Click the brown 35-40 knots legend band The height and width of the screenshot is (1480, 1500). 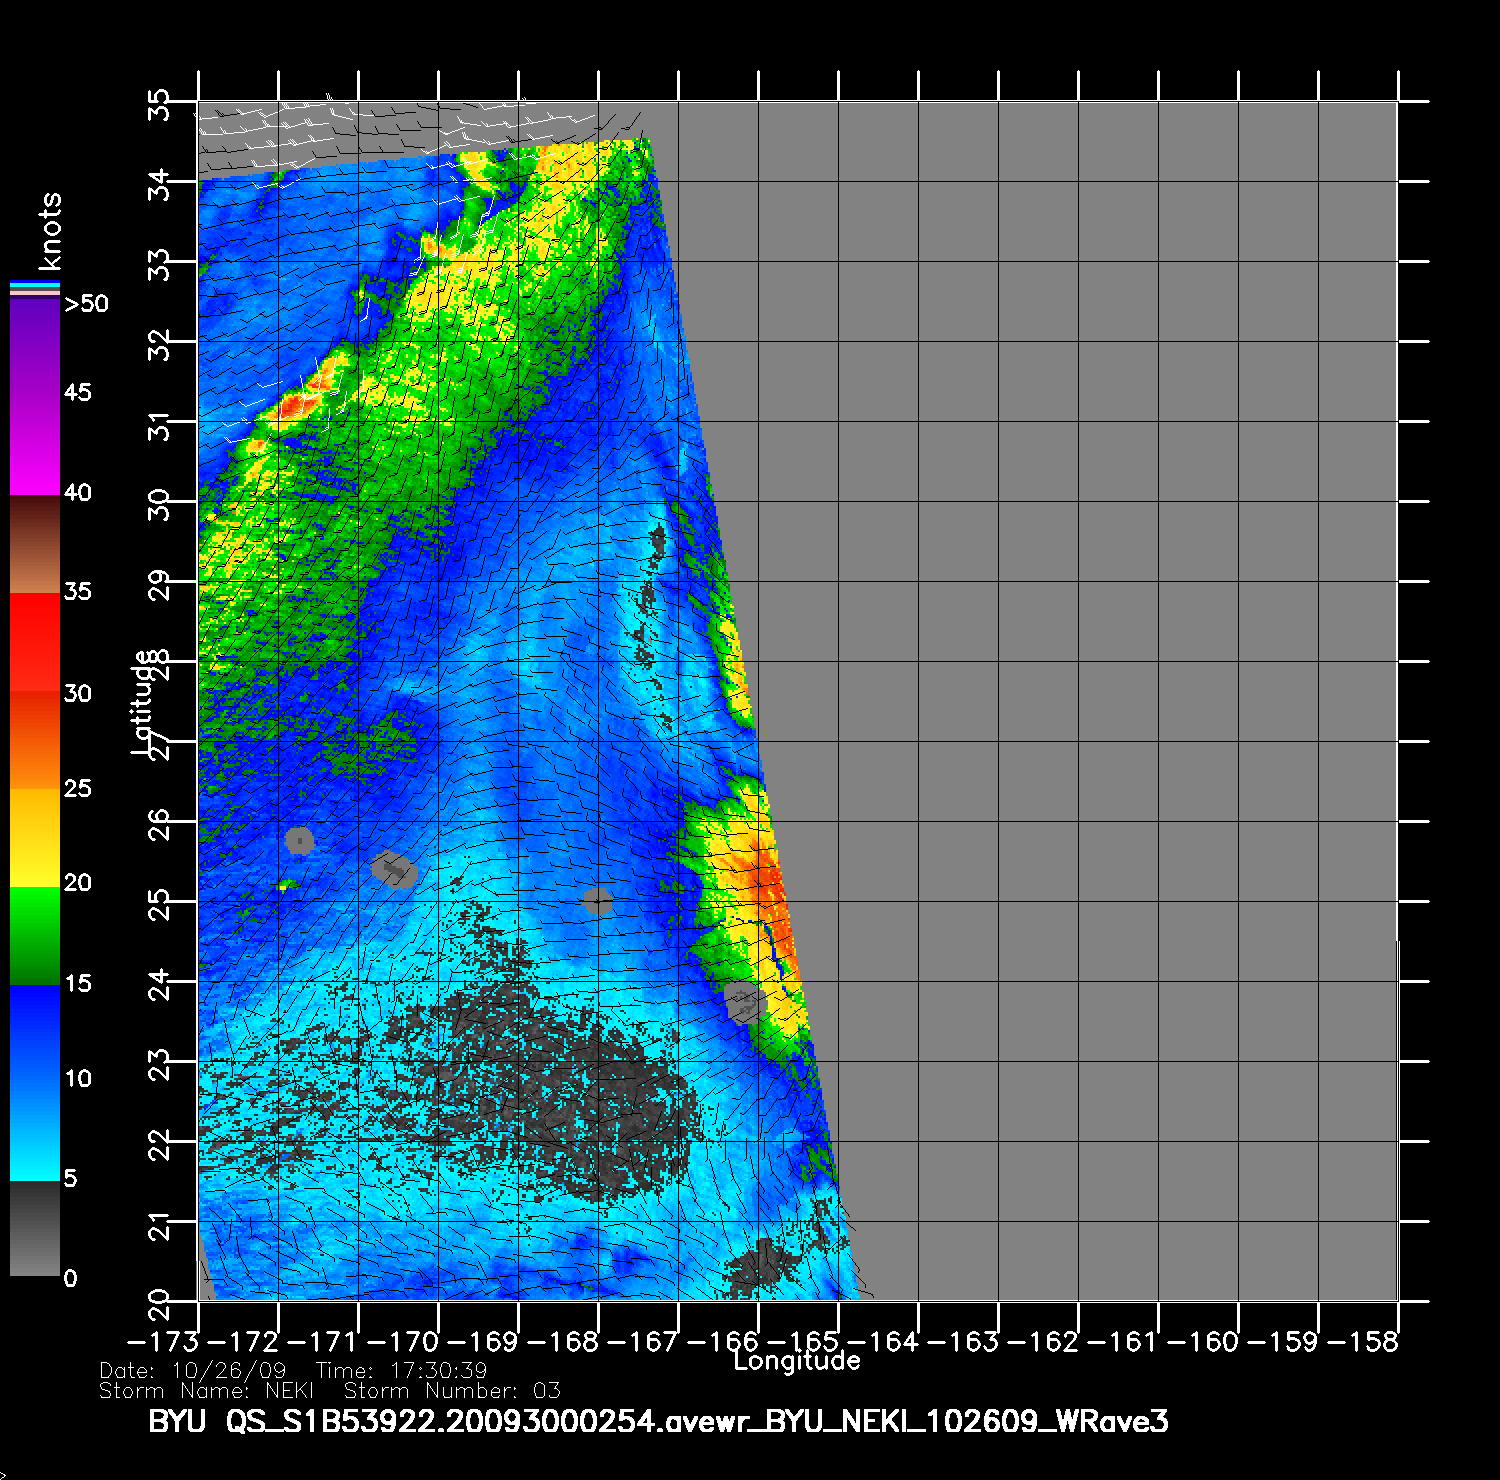[x=34, y=544]
